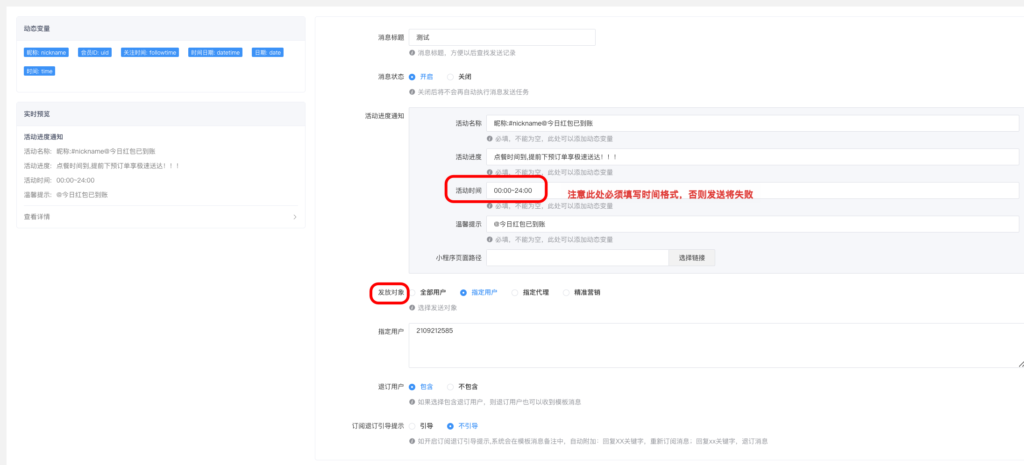Viewport: 1024px width, 465px height.
Task: Expand details via the 查看详情 chevron arrow
Action: [295, 217]
